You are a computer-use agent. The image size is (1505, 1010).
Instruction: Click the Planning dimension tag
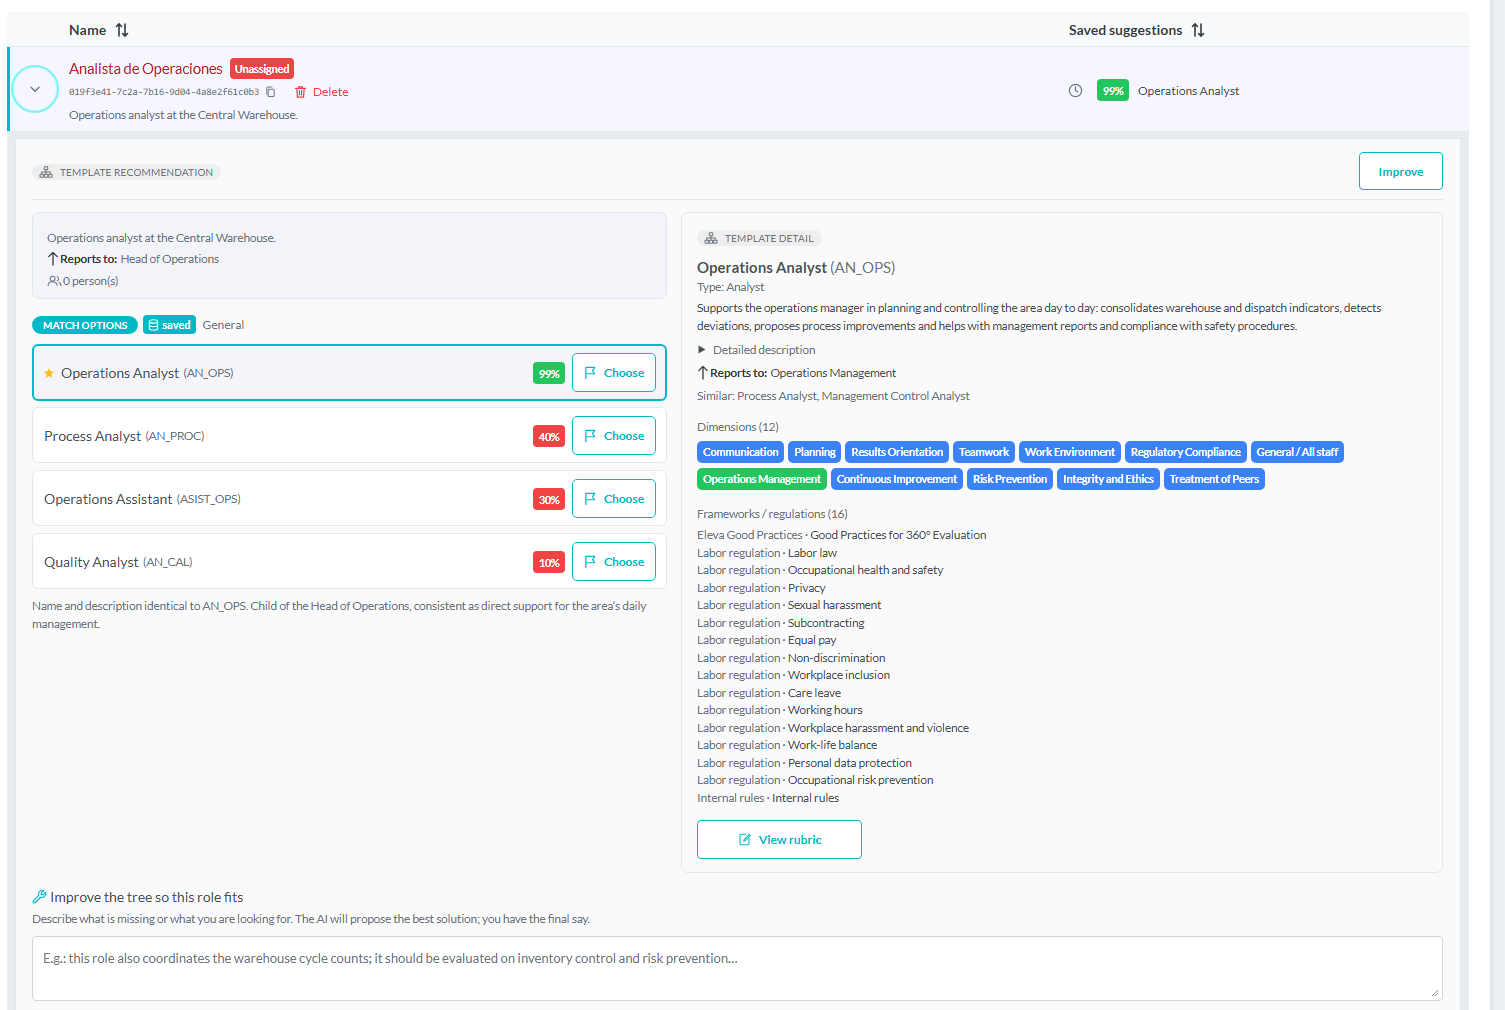814,452
